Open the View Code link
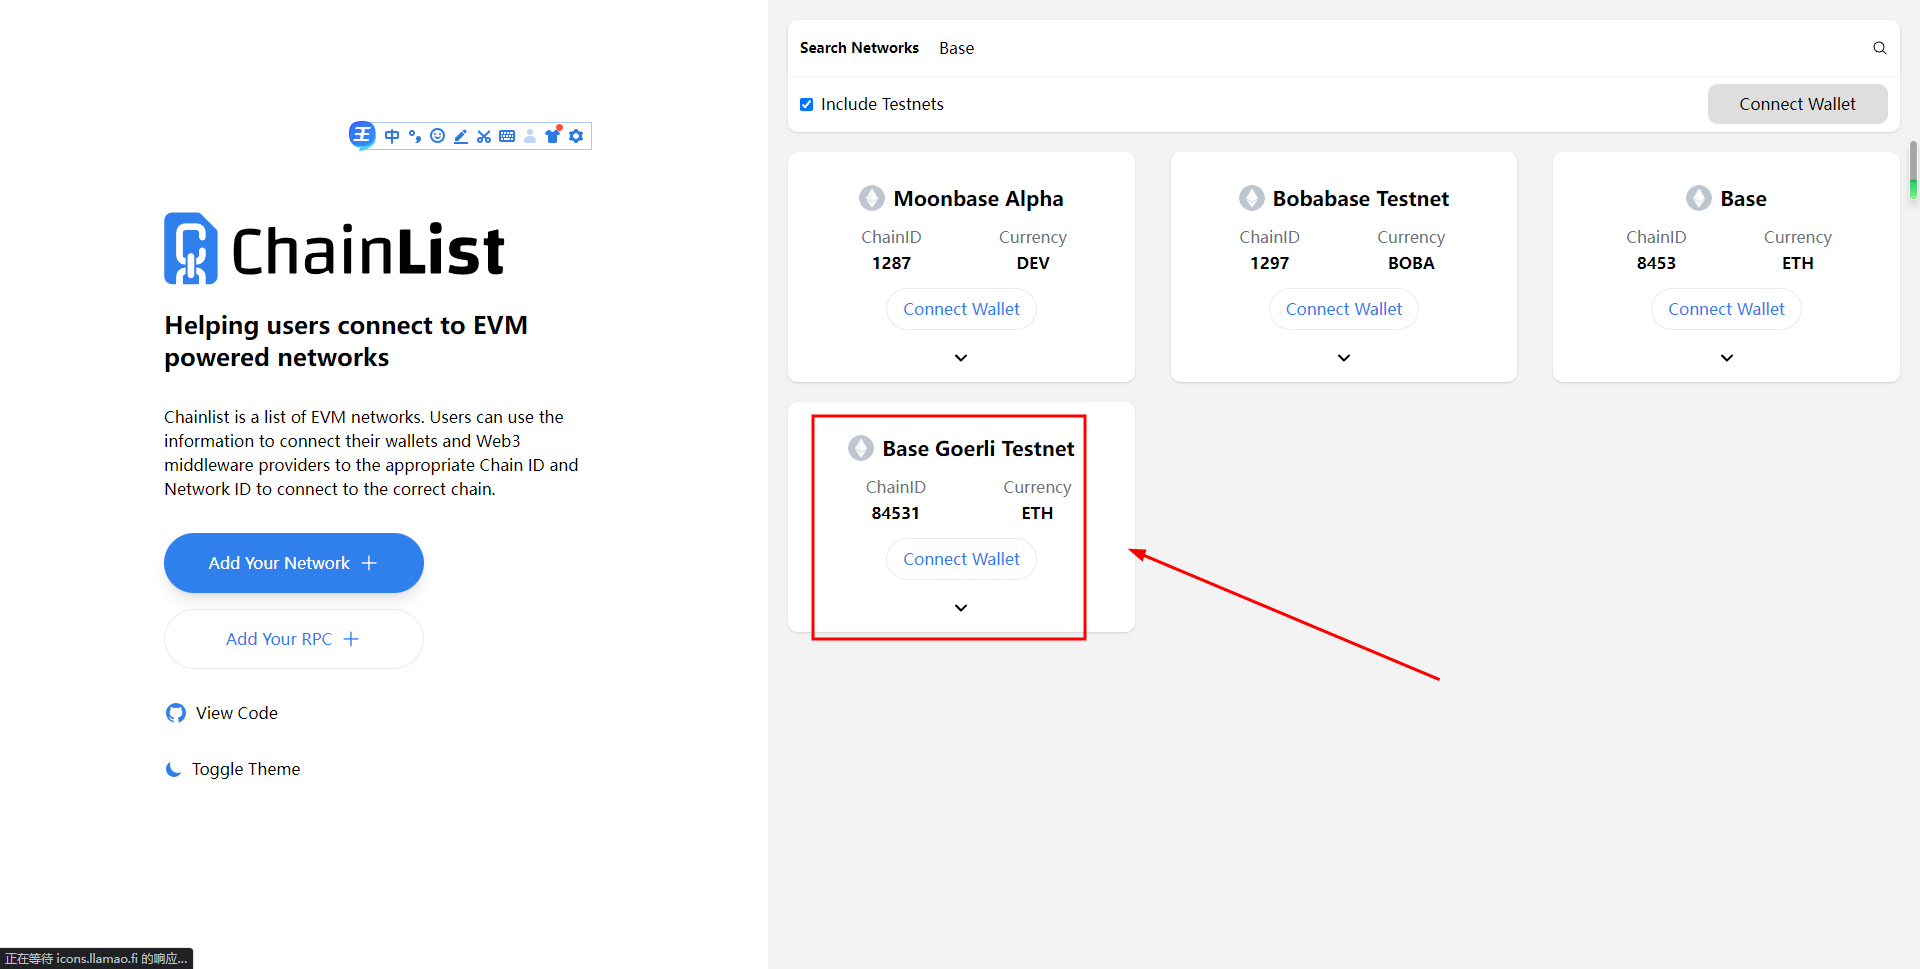 [222, 713]
